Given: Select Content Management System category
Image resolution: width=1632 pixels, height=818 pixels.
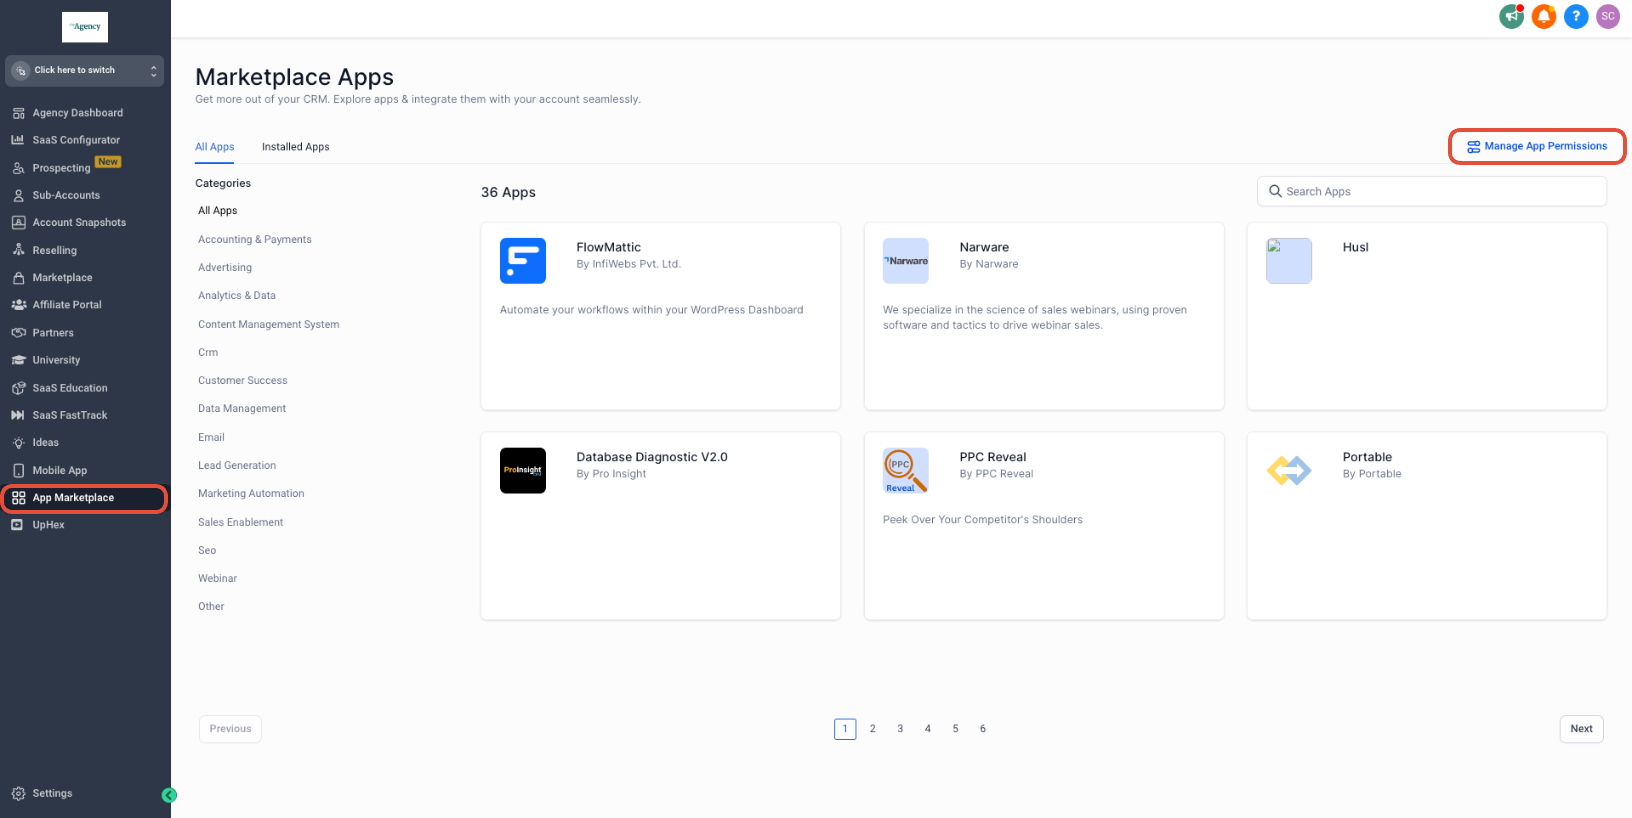Looking at the screenshot, I should (x=269, y=325).
